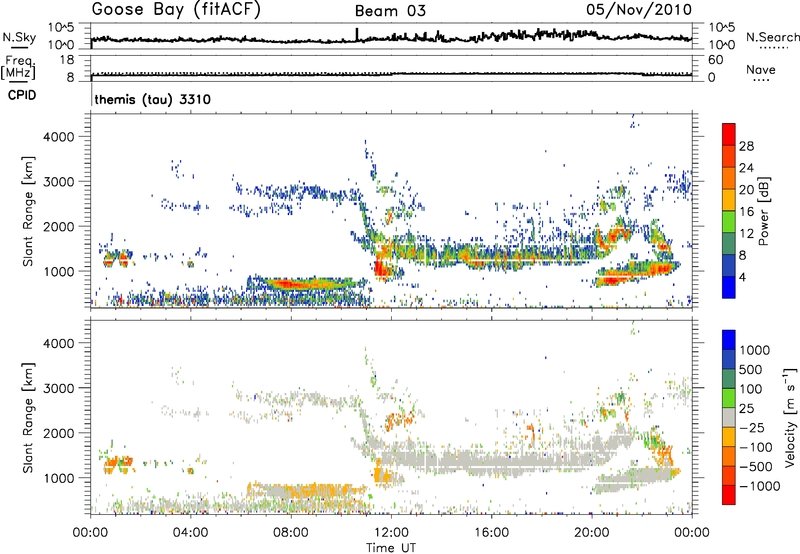The width and height of the screenshot is (800, 554).
Task: Click the "-500" label on Velocity scale
Action: point(756,466)
